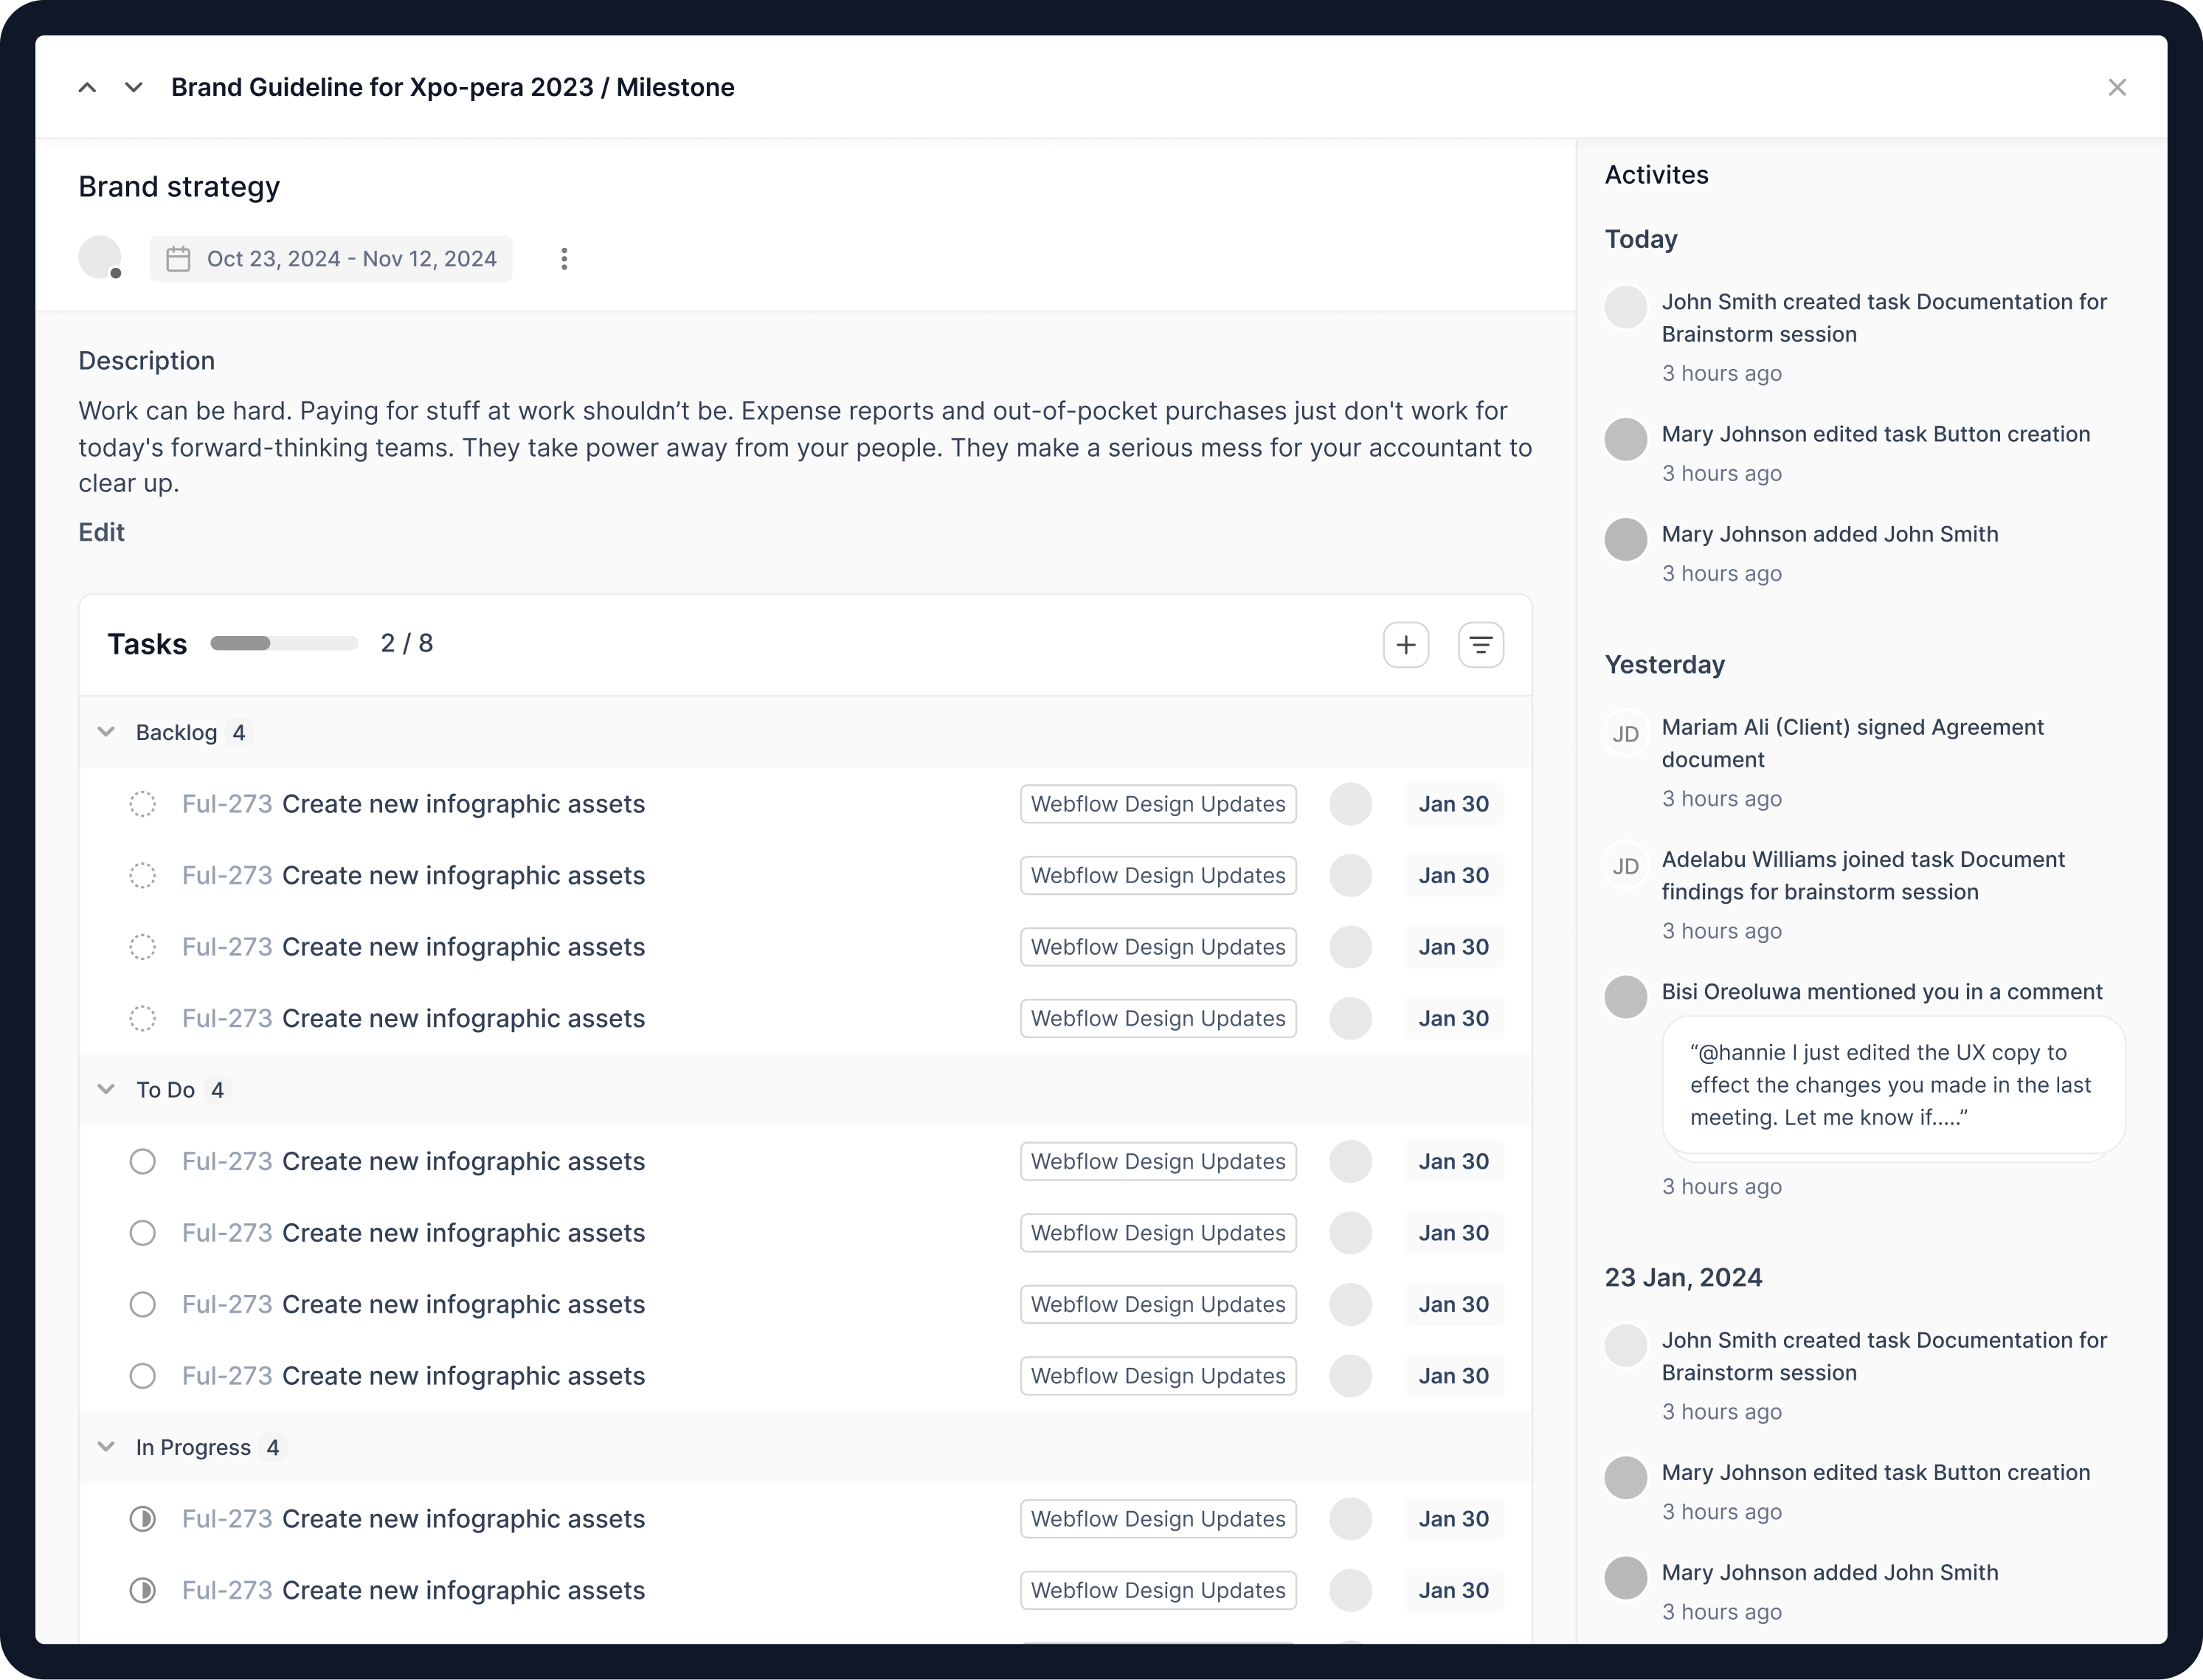The height and width of the screenshot is (1680, 2203).
Task: Collapse the To Do group
Action: (106, 1089)
